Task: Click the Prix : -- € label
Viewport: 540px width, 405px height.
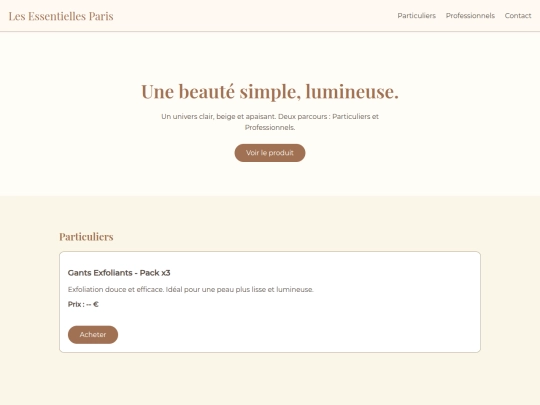Action: pos(83,304)
